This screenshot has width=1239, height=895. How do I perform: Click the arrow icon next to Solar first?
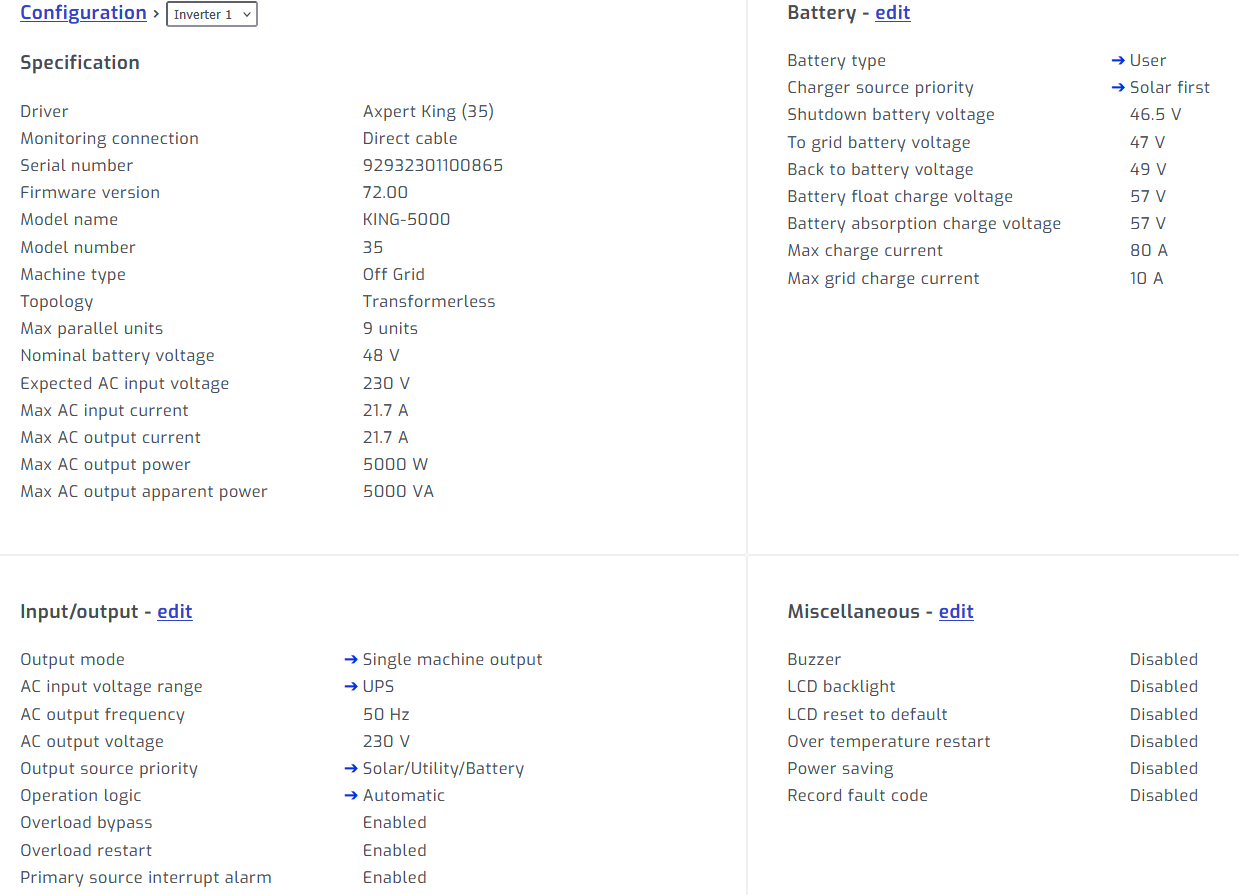tap(1118, 88)
